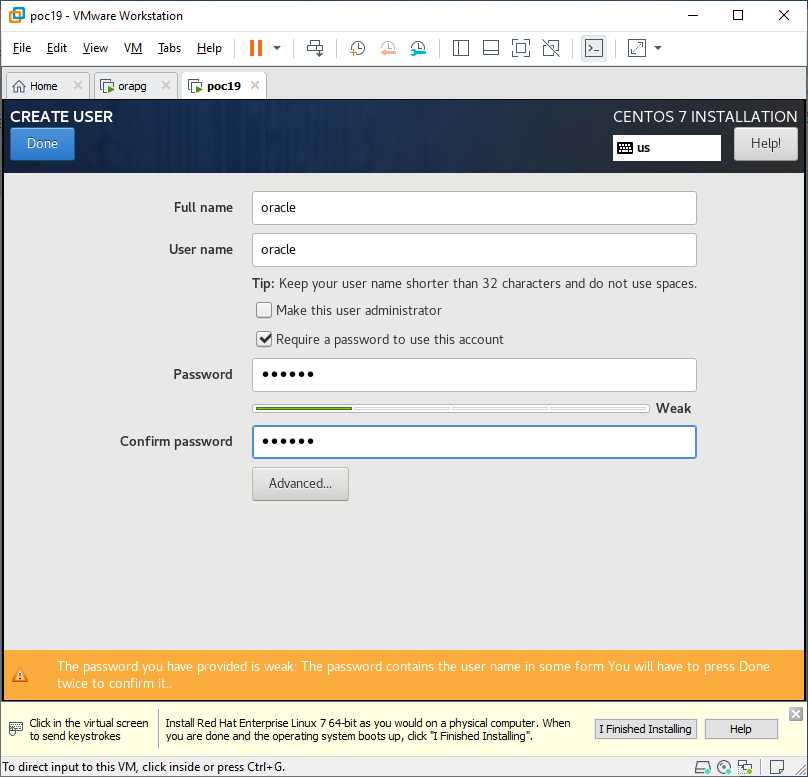
Task: Open the Tabs menu
Action: [x=169, y=48]
